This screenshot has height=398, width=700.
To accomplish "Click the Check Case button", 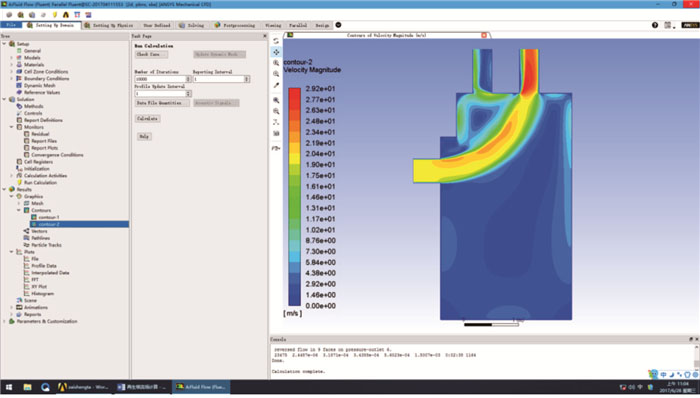I will coord(151,54).
